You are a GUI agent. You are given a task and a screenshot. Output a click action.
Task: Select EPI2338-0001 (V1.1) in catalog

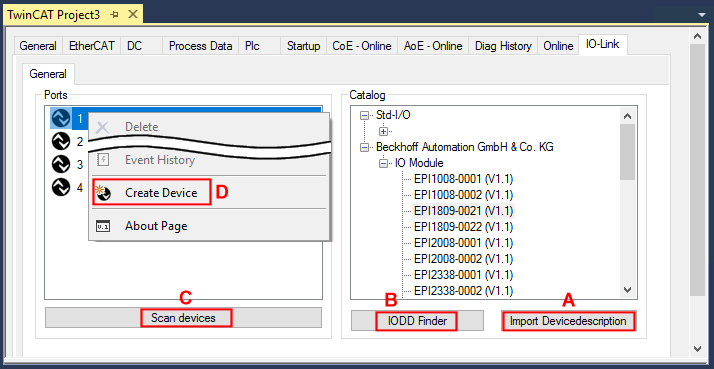coord(464,275)
